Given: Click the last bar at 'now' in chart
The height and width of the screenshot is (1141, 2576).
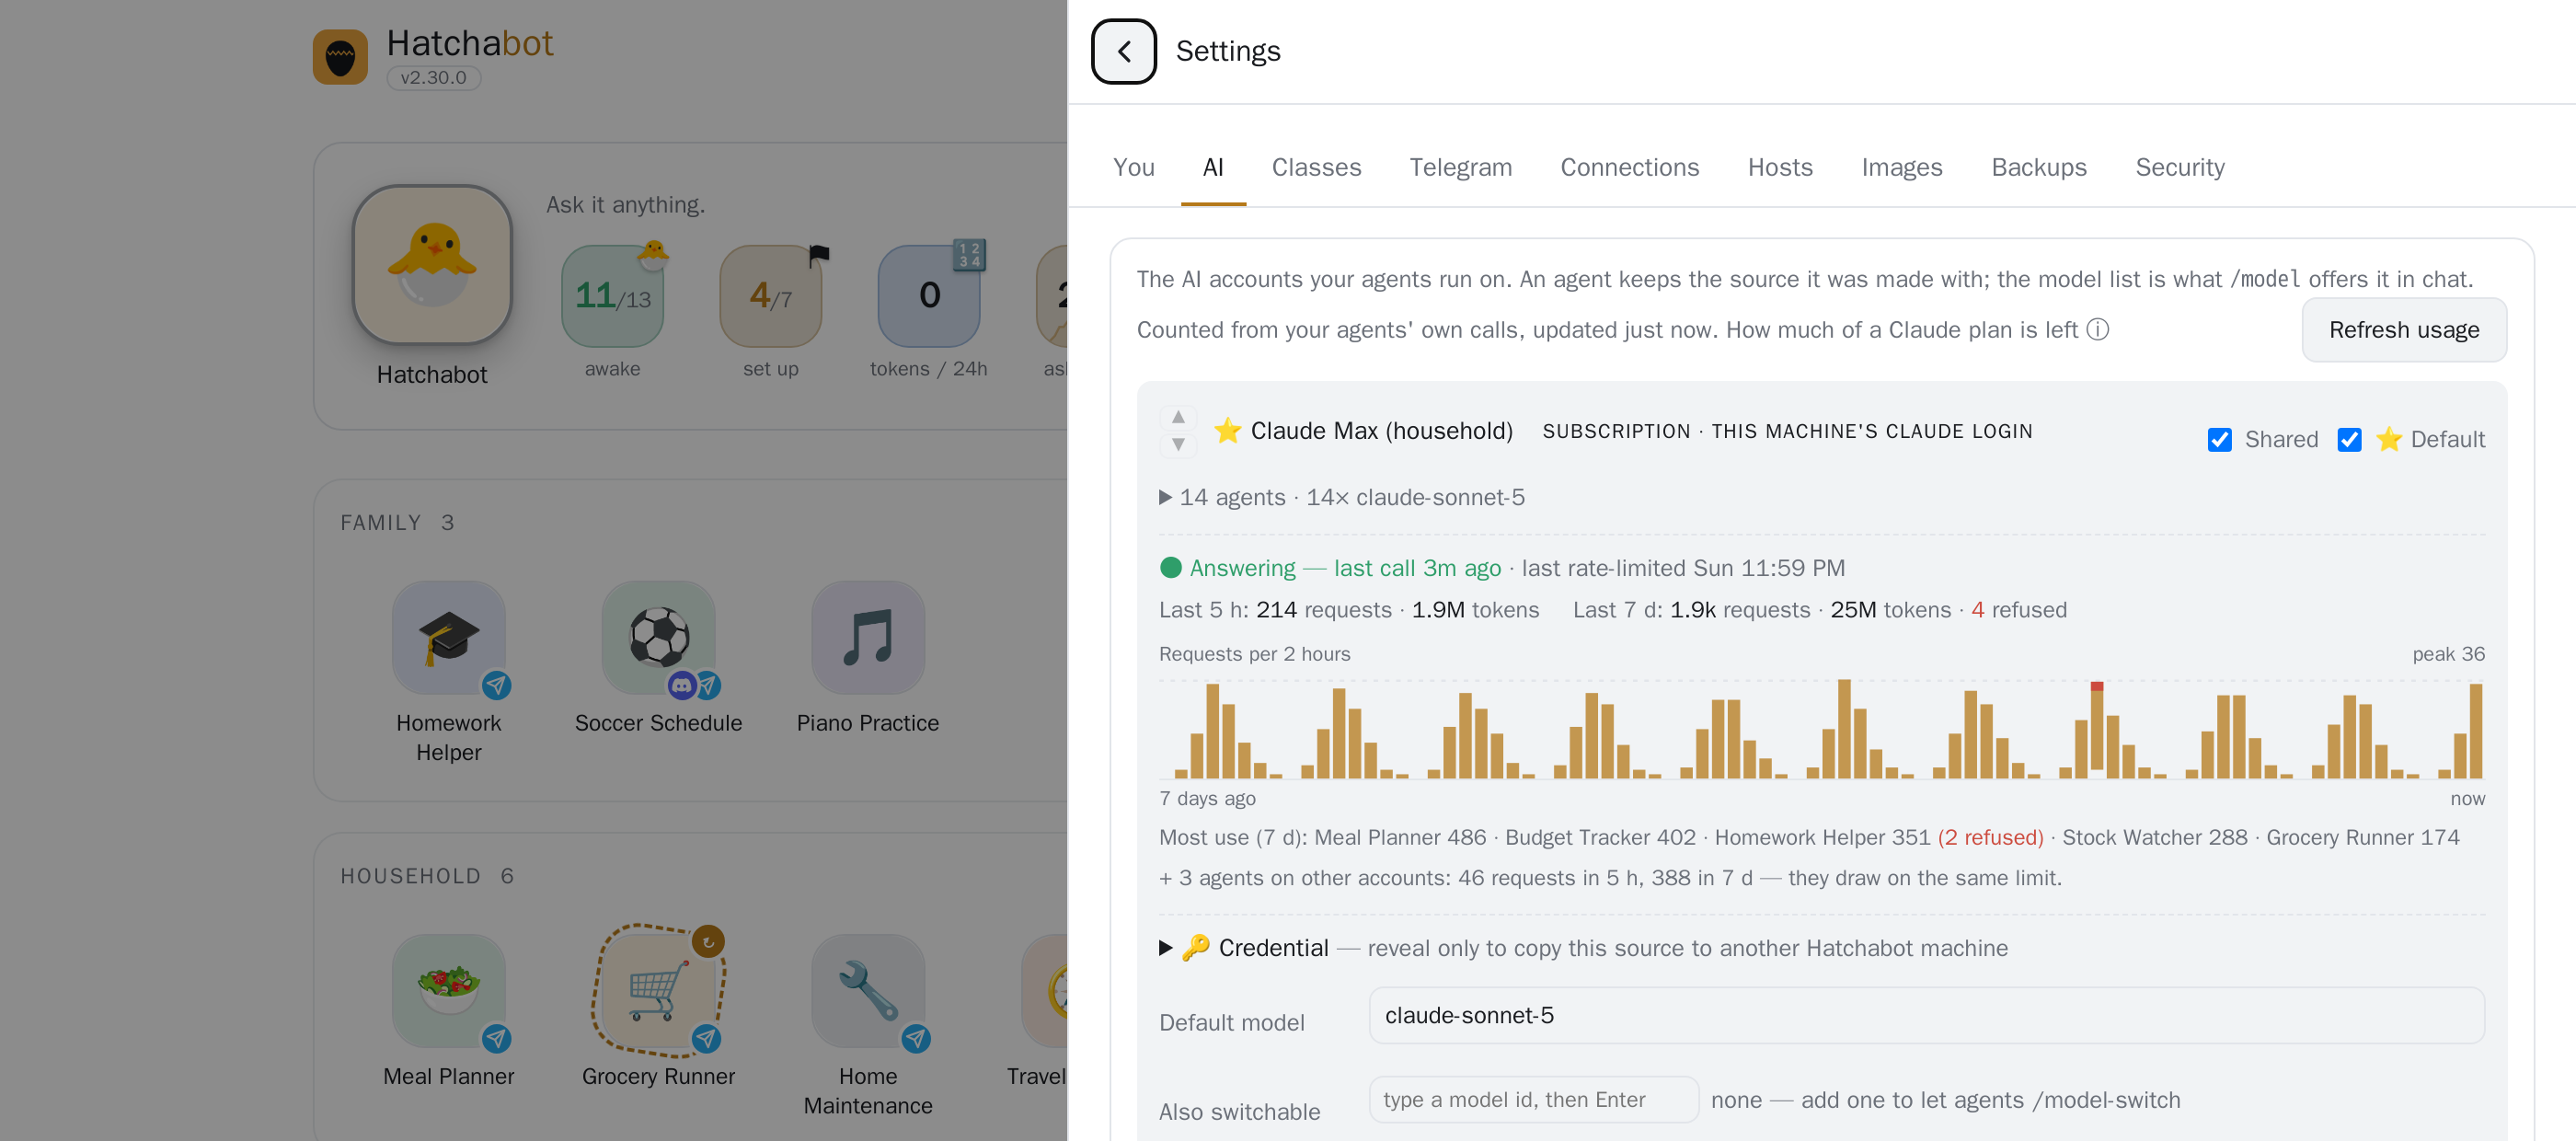Looking at the screenshot, I should 2475,730.
